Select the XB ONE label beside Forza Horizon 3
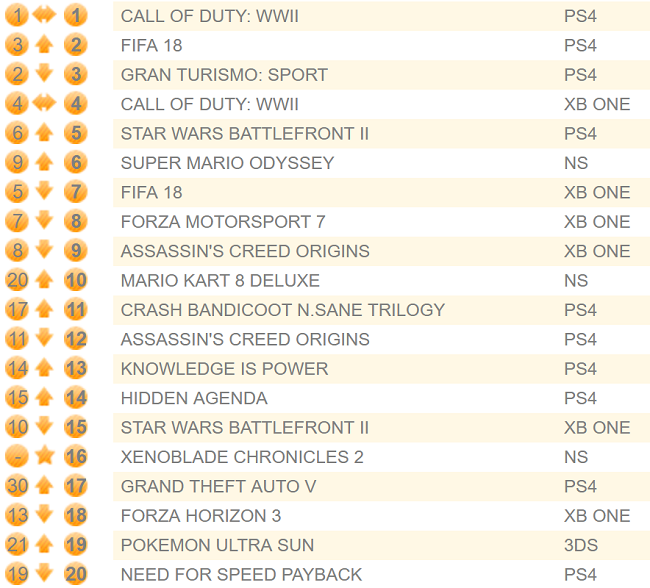Viewport: 650px width, 588px height. click(x=597, y=516)
